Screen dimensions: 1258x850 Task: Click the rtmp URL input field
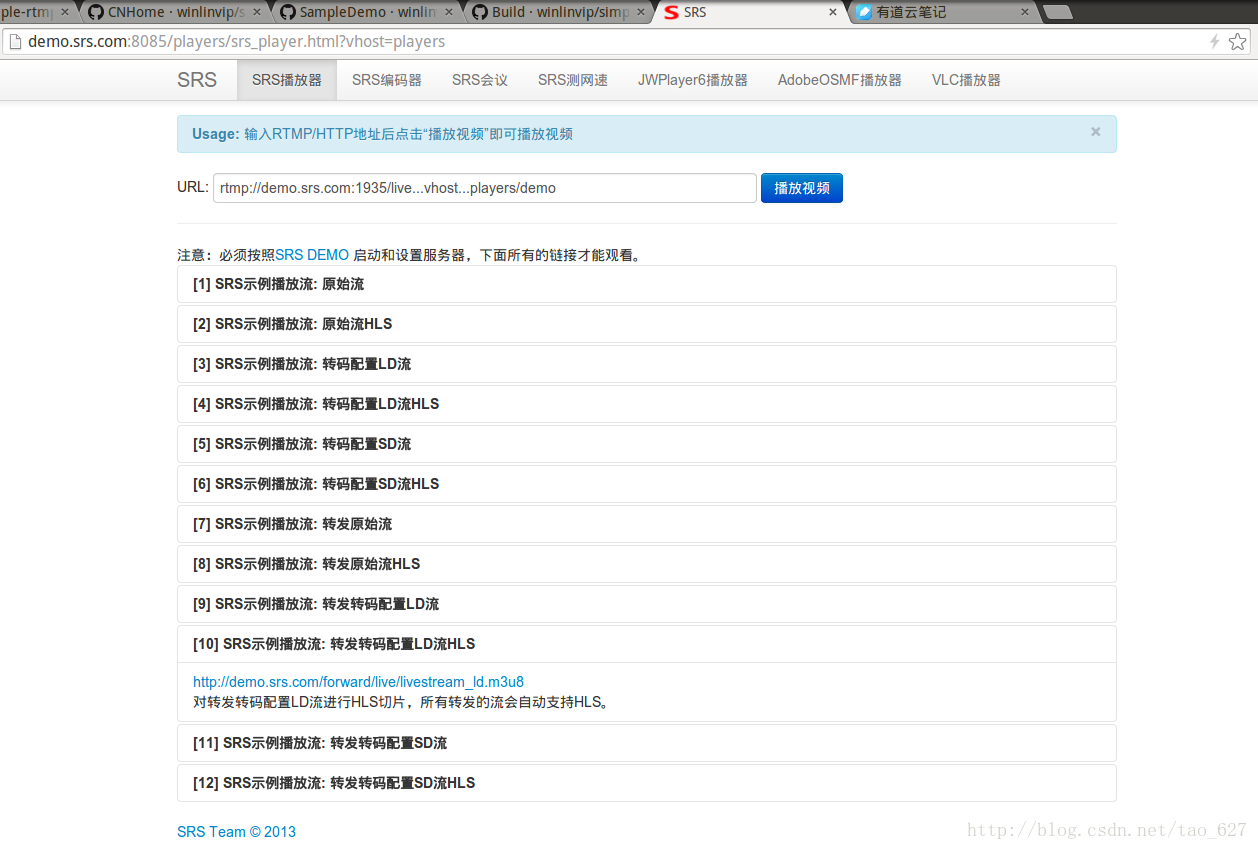click(x=485, y=188)
